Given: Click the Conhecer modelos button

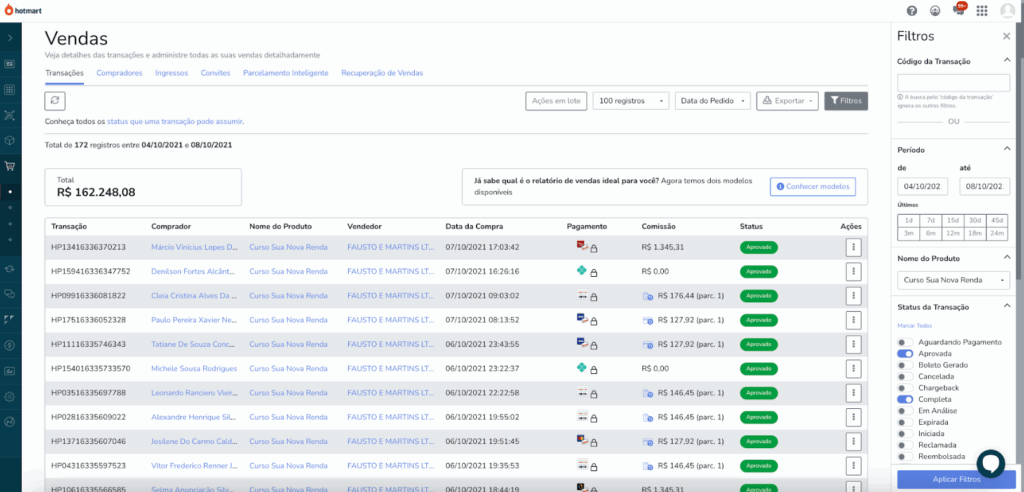Looking at the screenshot, I should pos(813,187).
